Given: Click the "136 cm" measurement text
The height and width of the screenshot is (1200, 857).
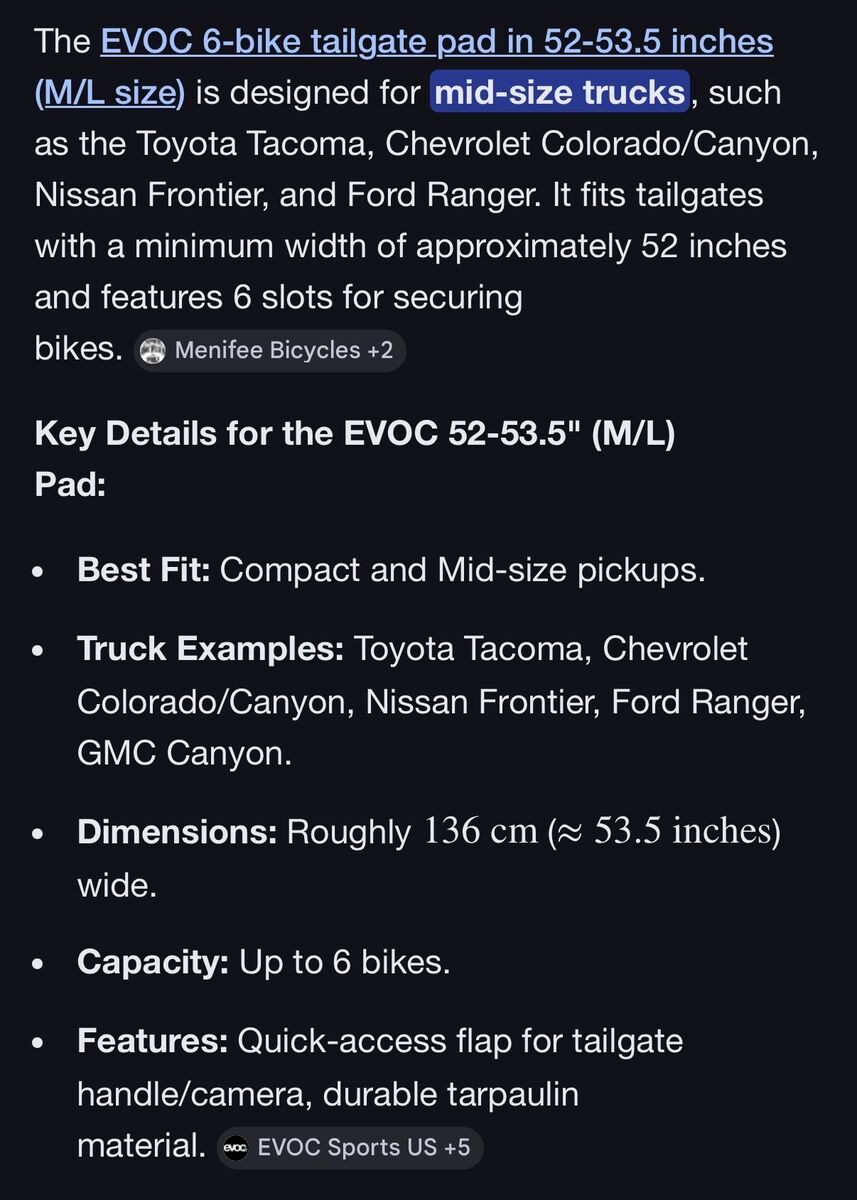Looking at the screenshot, I should point(481,832).
